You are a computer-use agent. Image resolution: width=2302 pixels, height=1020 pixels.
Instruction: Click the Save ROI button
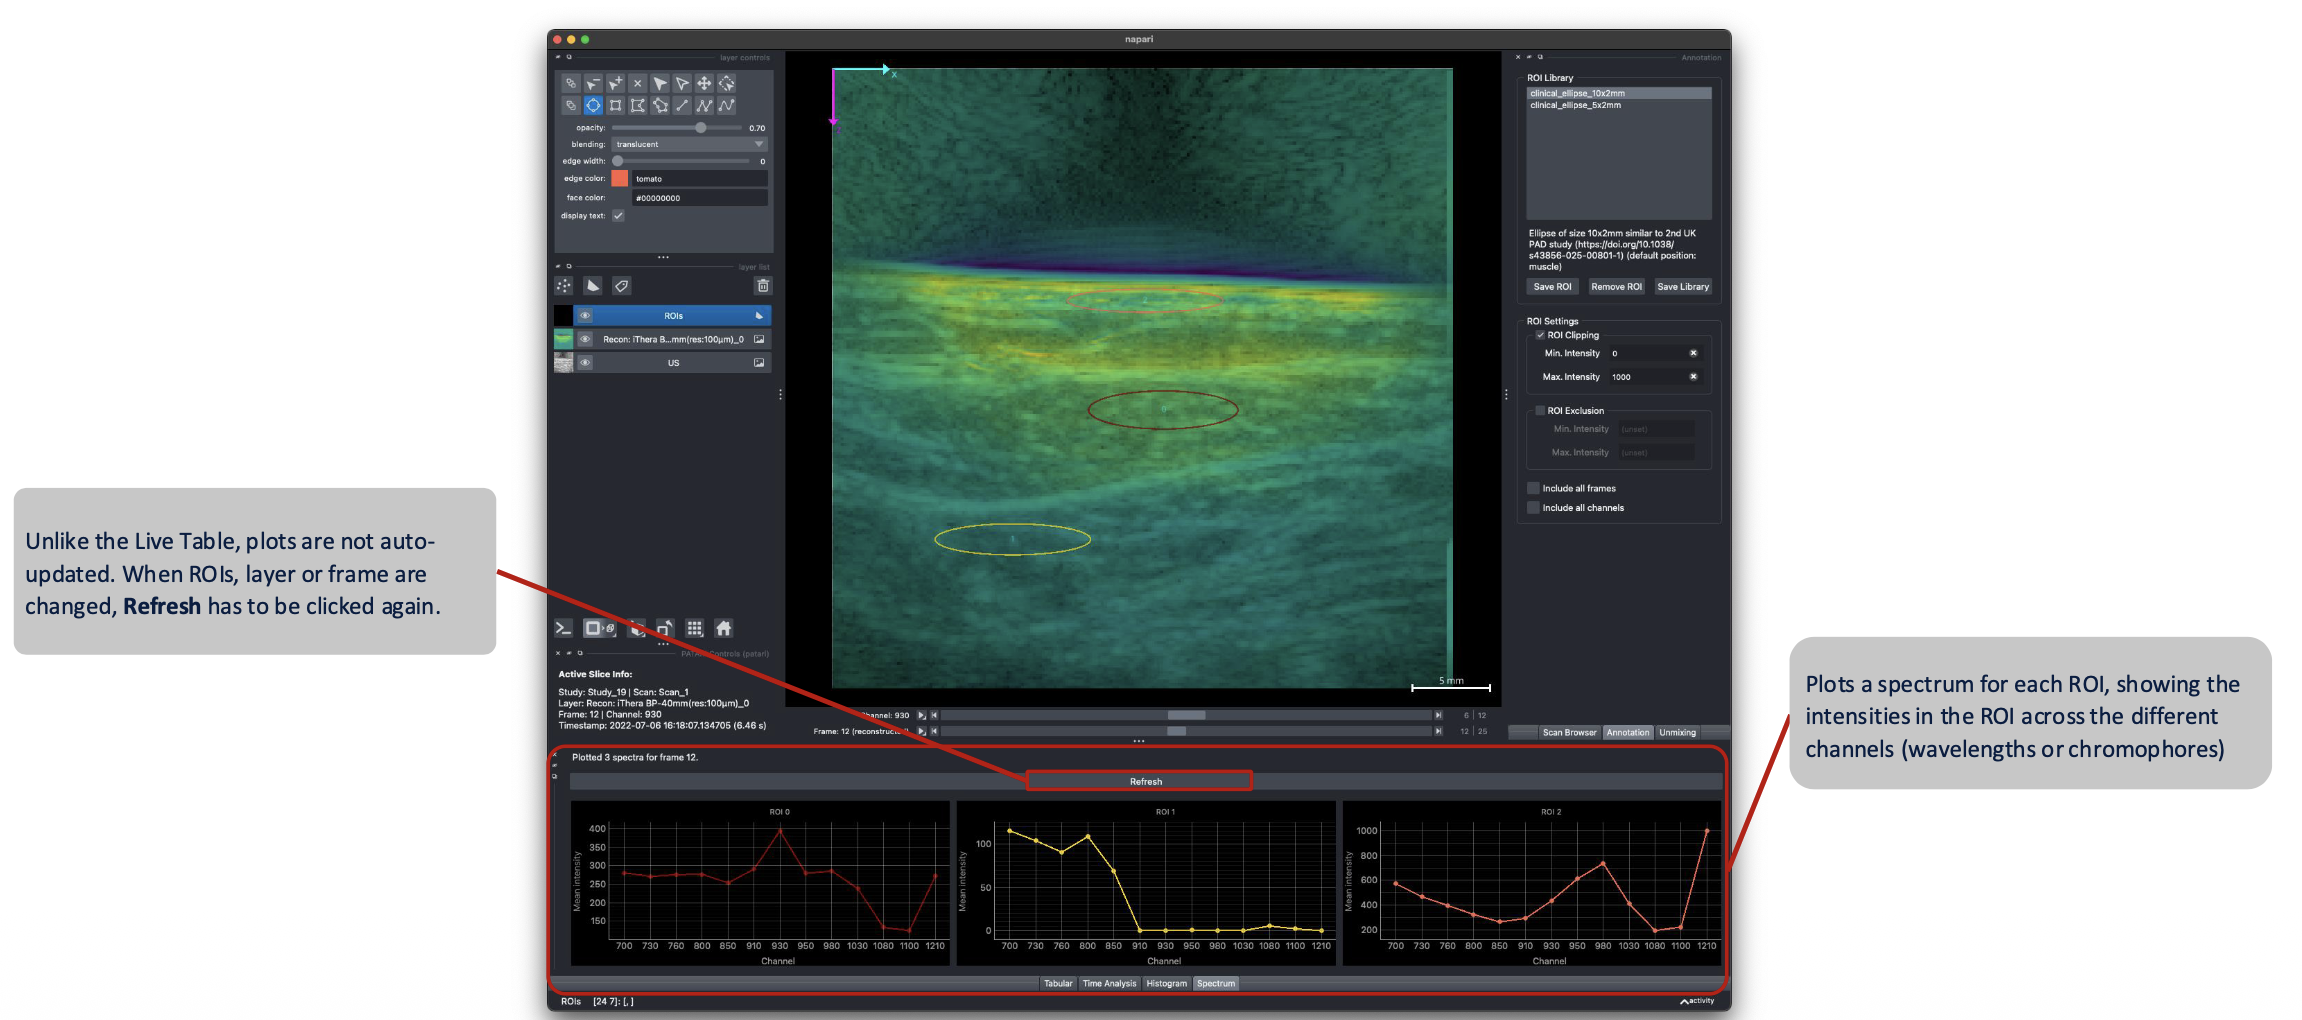(x=1552, y=287)
